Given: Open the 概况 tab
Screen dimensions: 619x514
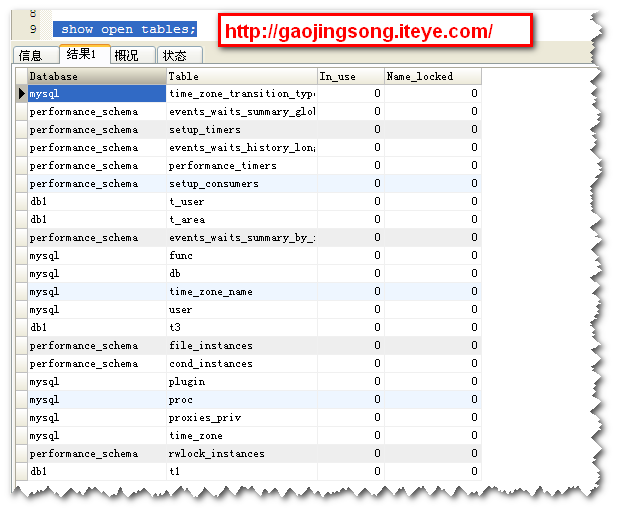Looking at the screenshot, I should pos(132,55).
